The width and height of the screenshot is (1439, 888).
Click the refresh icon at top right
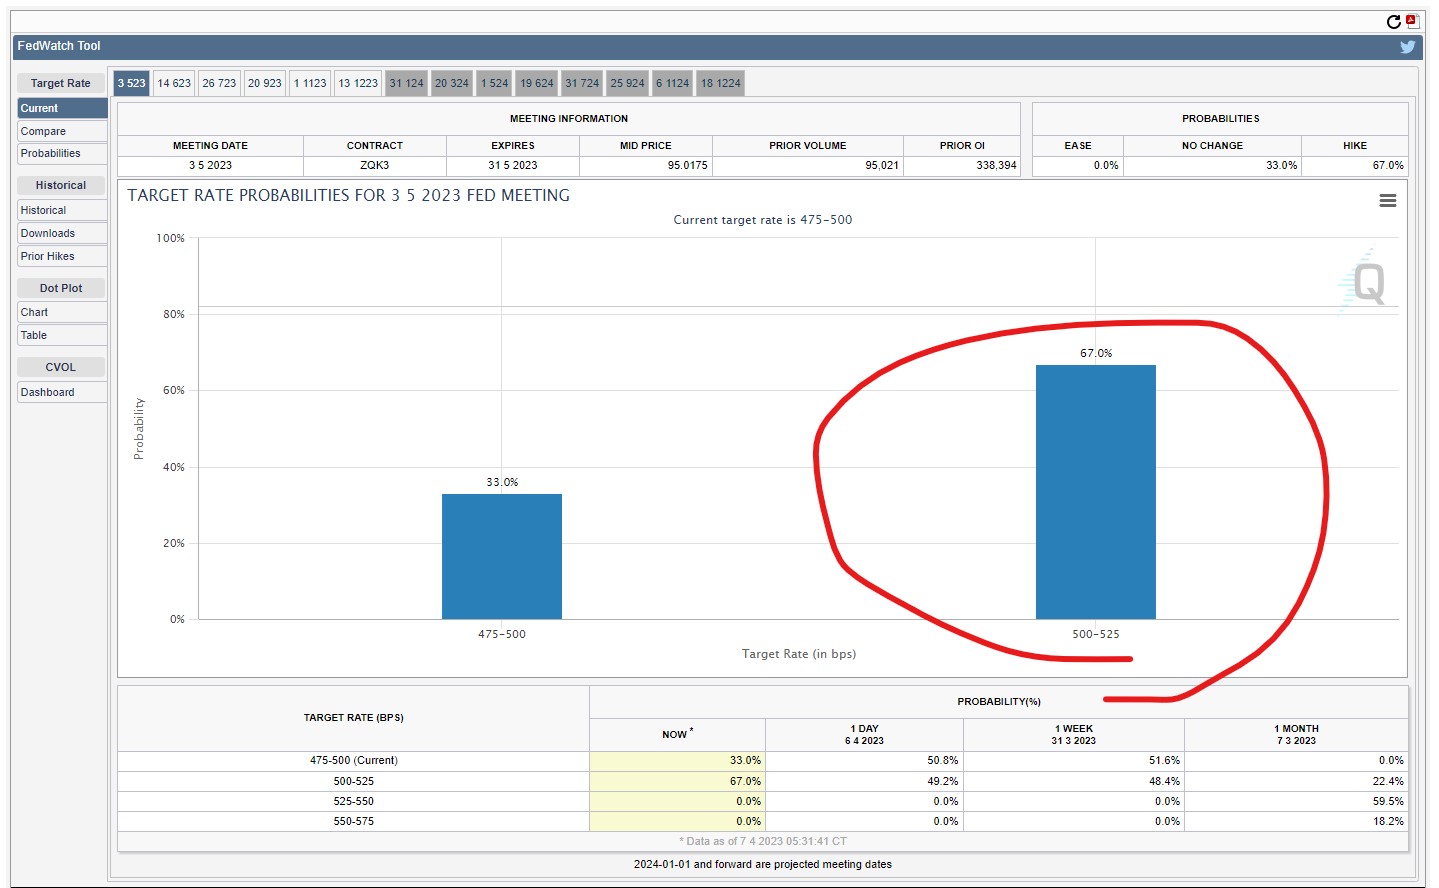[1393, 21]
